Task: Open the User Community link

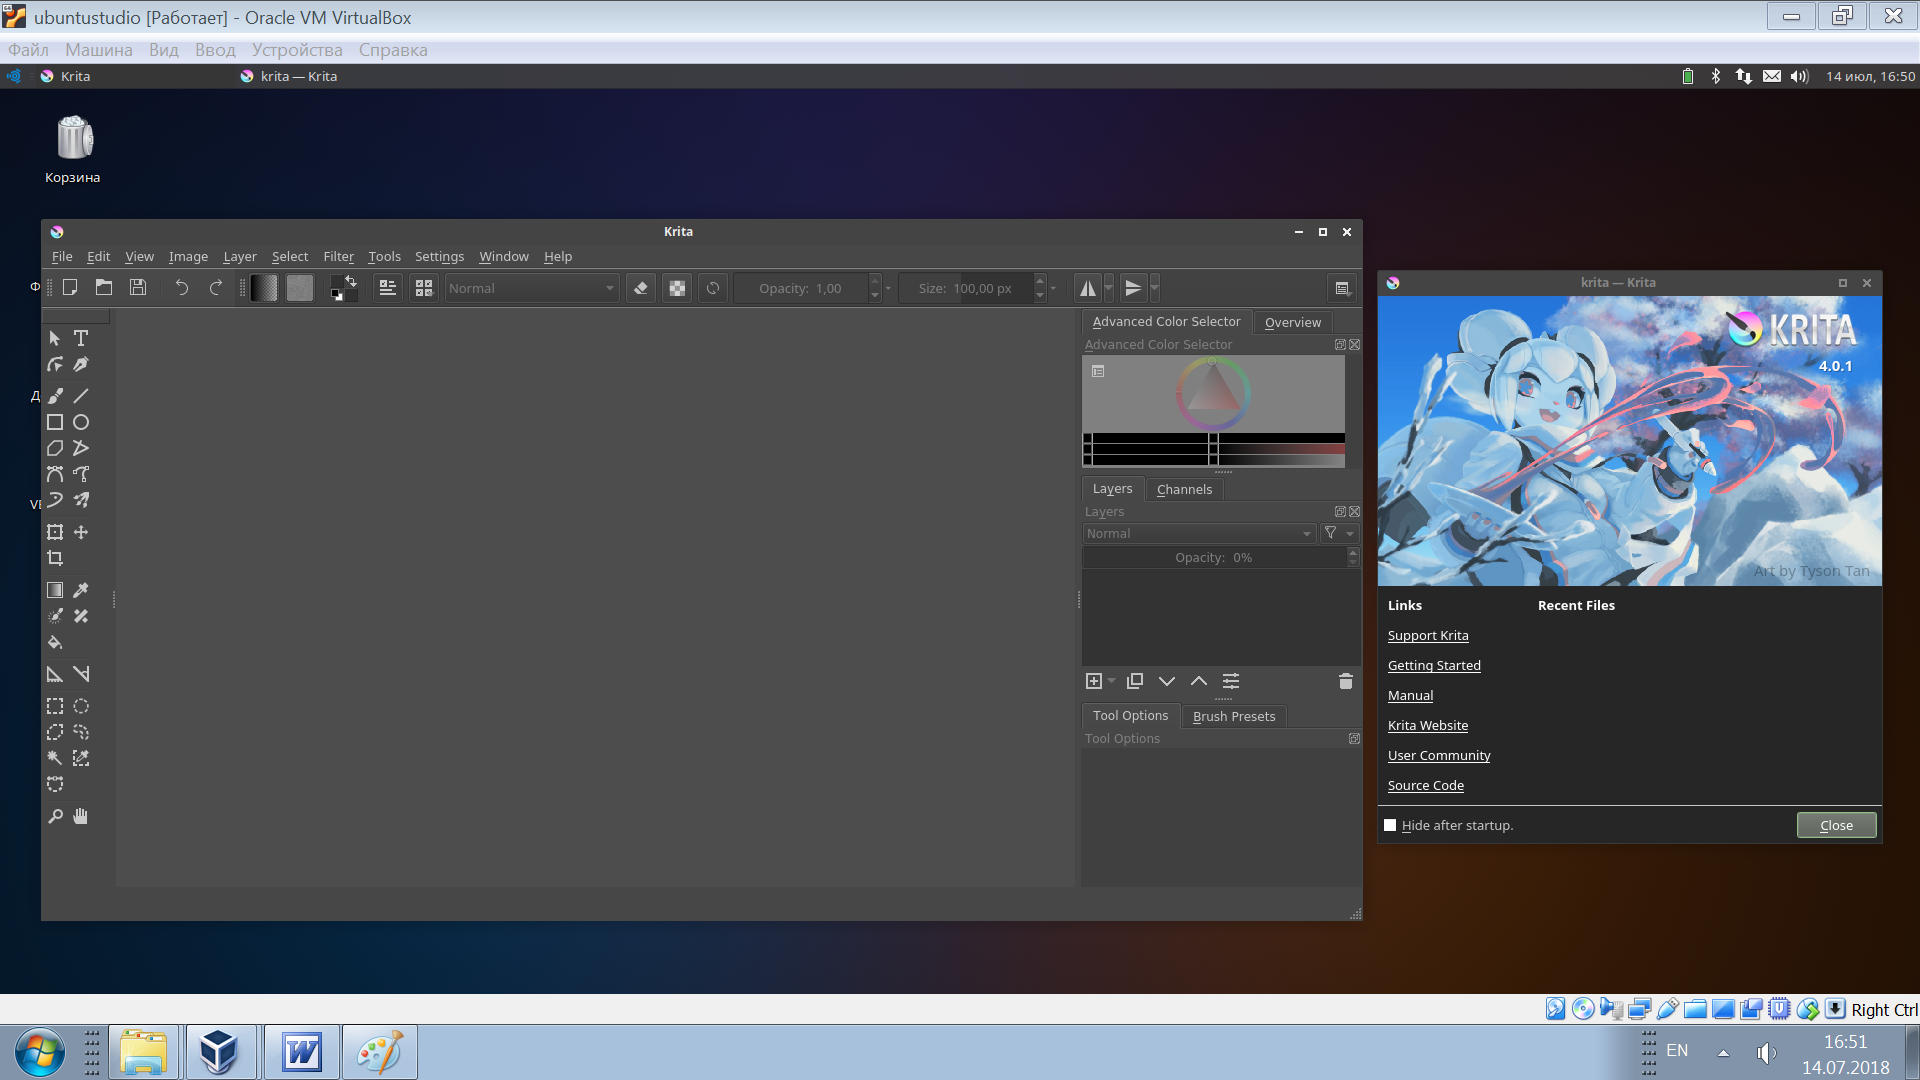Action: click(x=1439, y=755)
